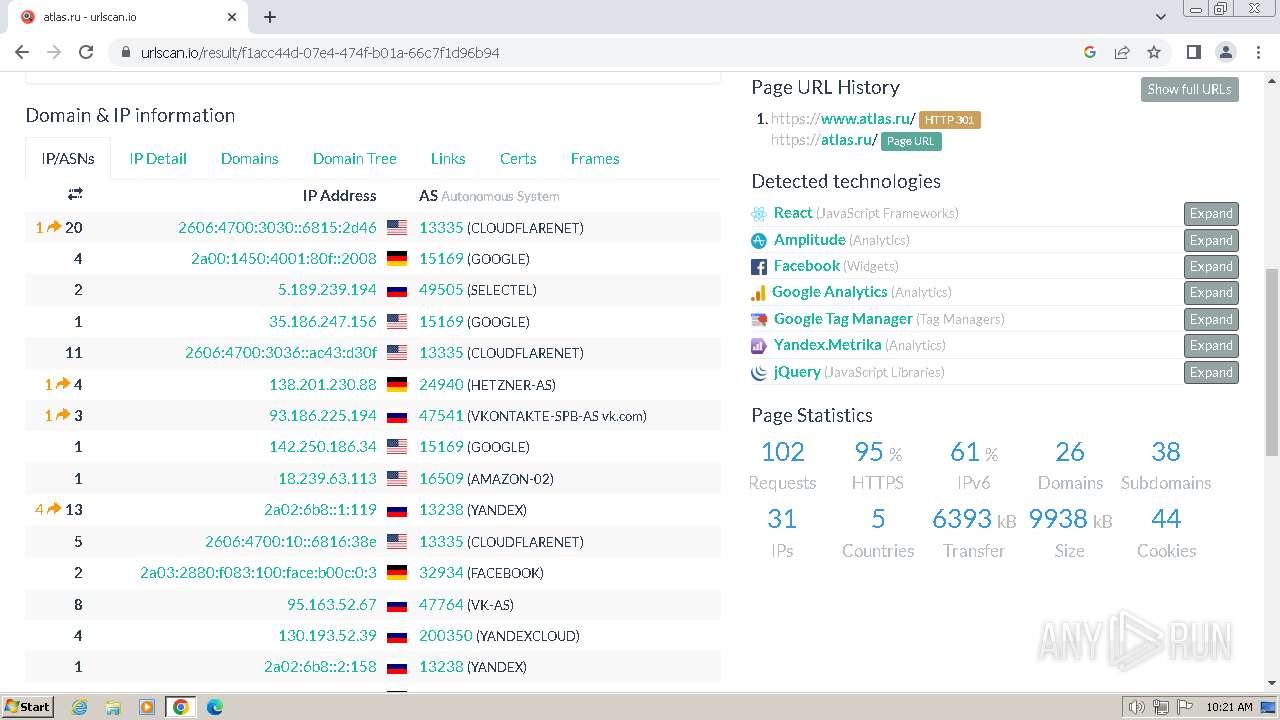Open AS number 49505 SELECTEL
This screenshot has height=720, width=1280.
point(441,290)
